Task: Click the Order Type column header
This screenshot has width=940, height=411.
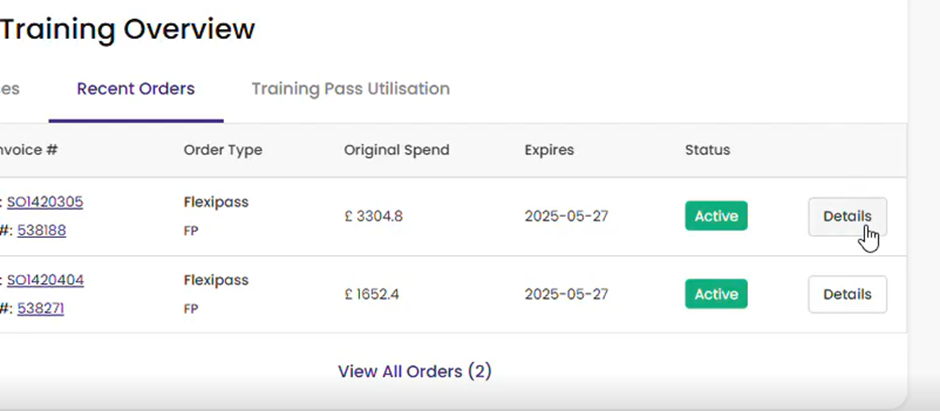Action: [223, 150]
